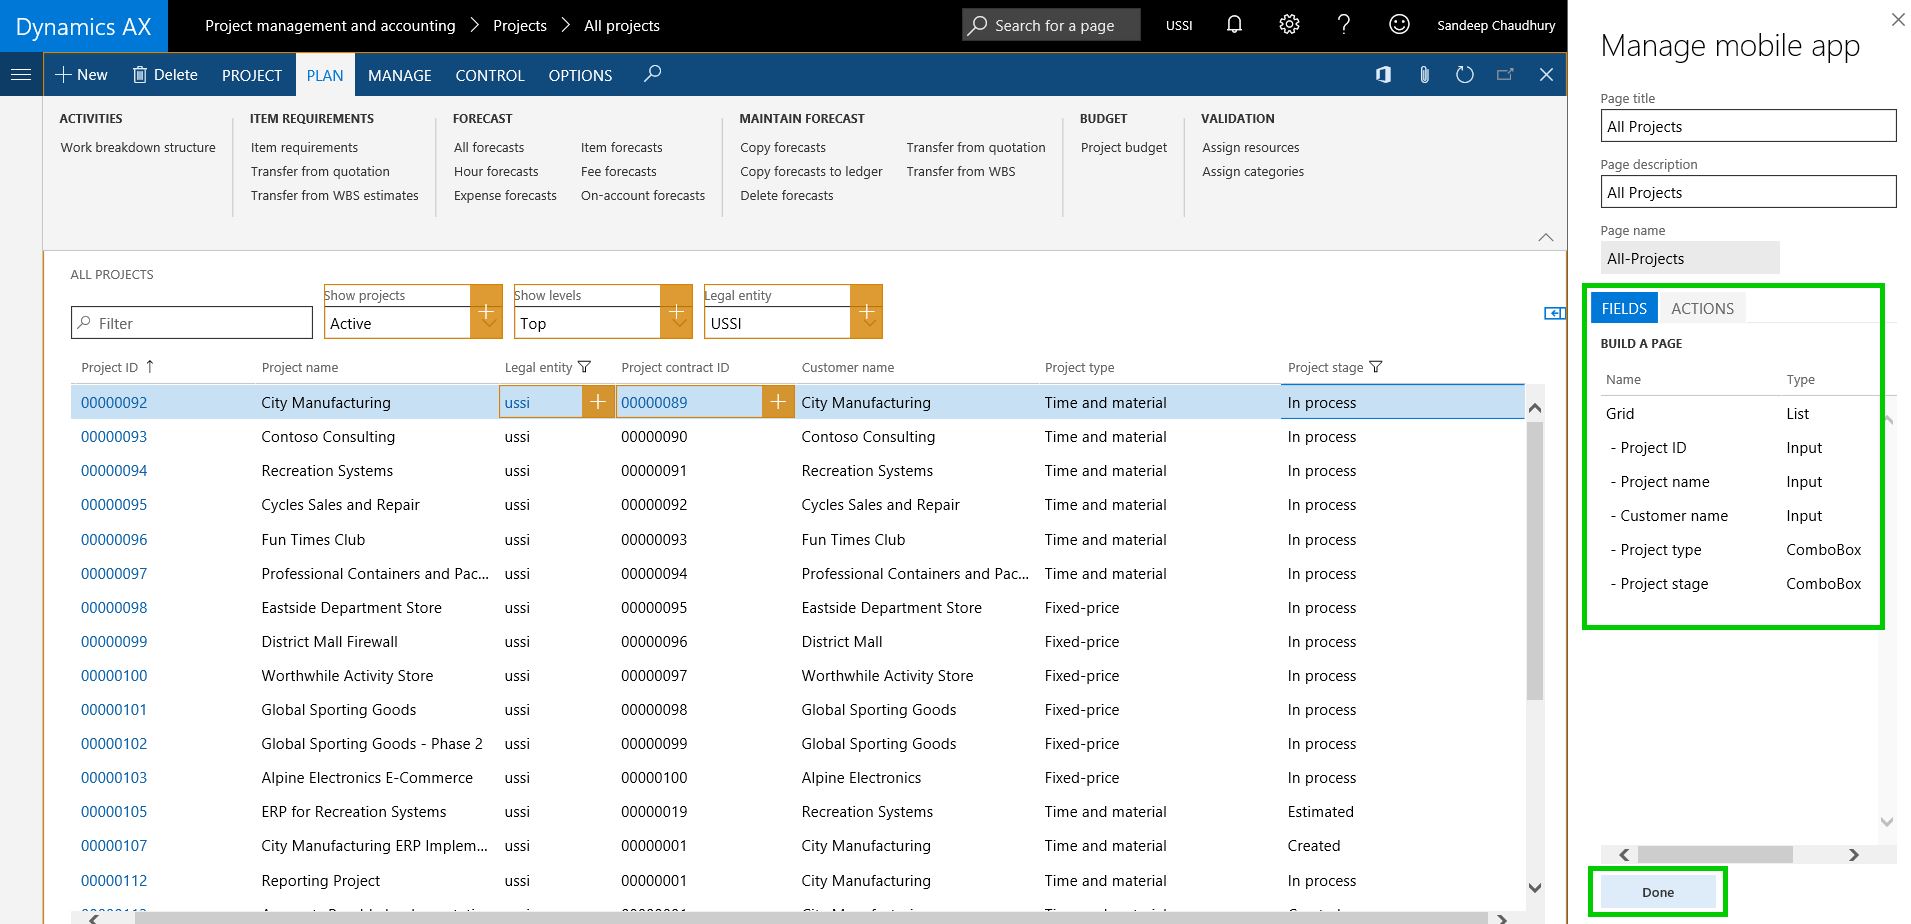Open the ACTIONS tab in mobile app pane
This screenshot has height=924, width=1911.
[1701, 309]
